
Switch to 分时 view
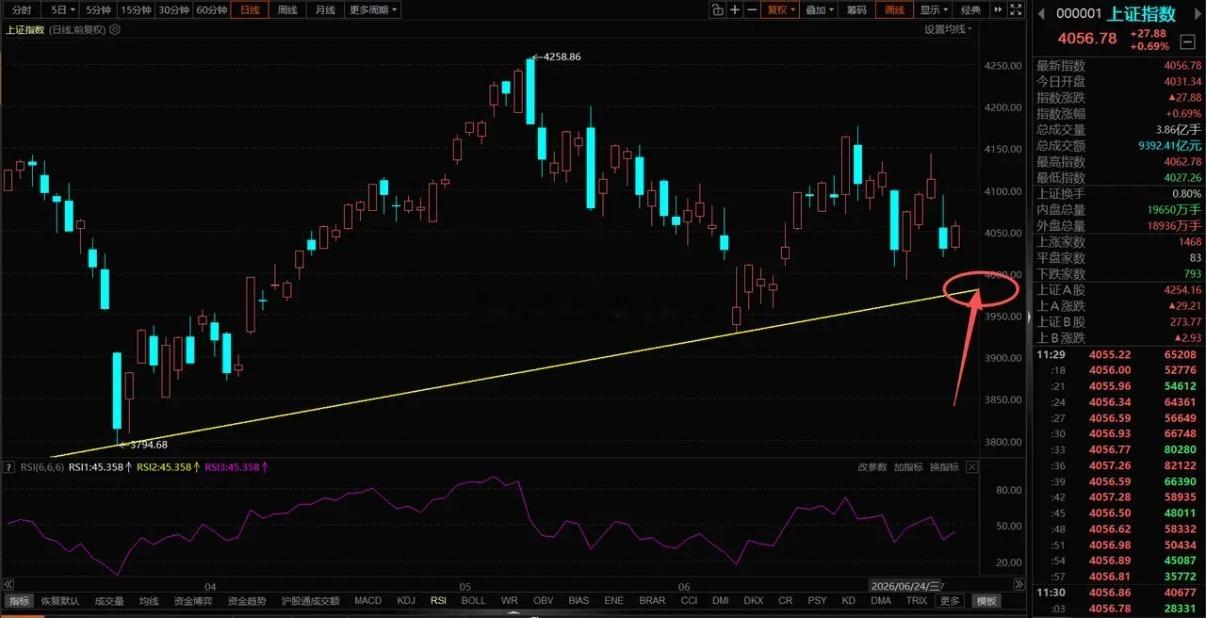pos(22,10)
